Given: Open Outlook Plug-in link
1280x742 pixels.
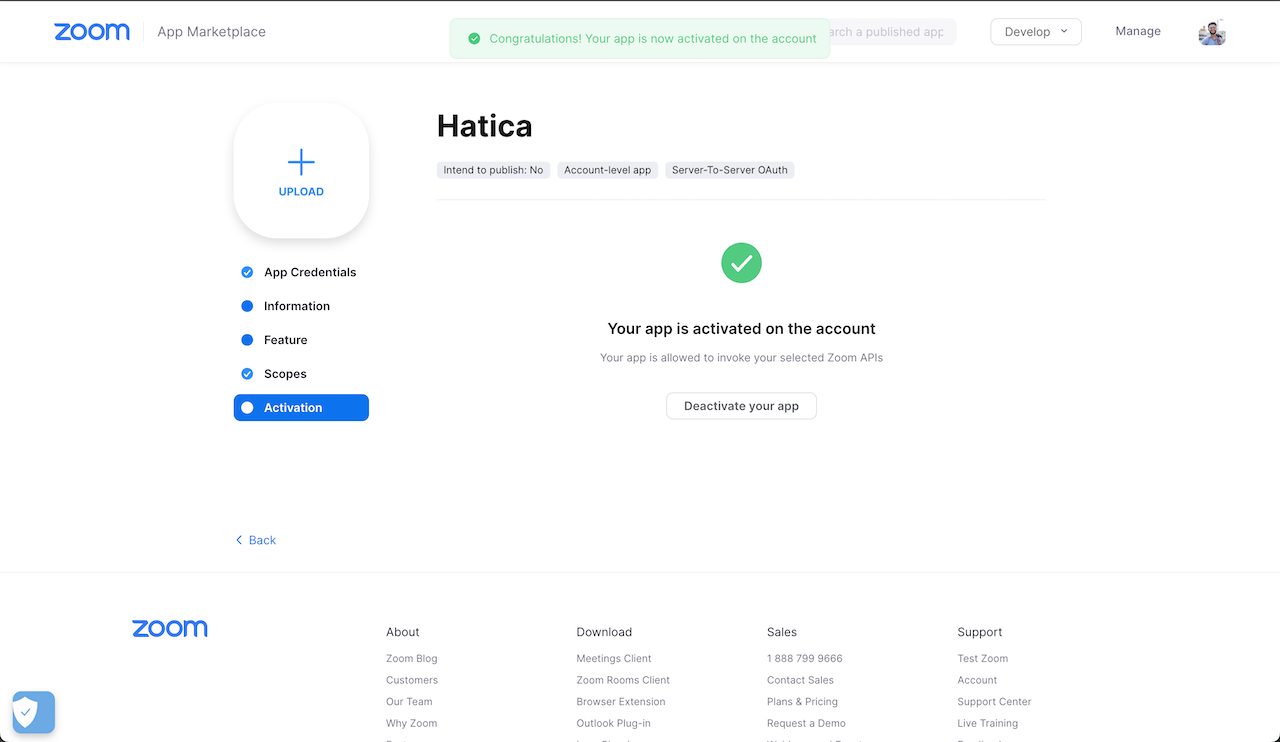Looking at the screenshot, I should point(613,723).
